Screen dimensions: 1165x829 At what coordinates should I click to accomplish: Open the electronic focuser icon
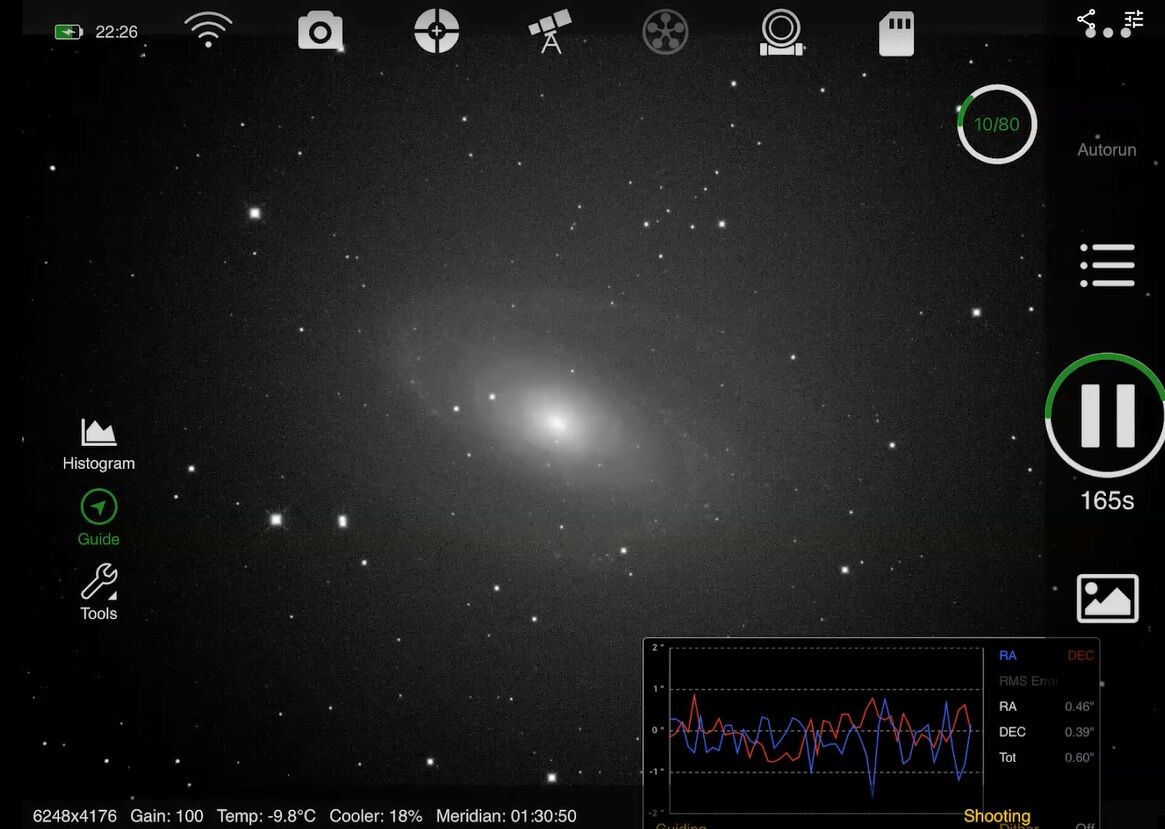pyautogui.click(x=781, y=32)
